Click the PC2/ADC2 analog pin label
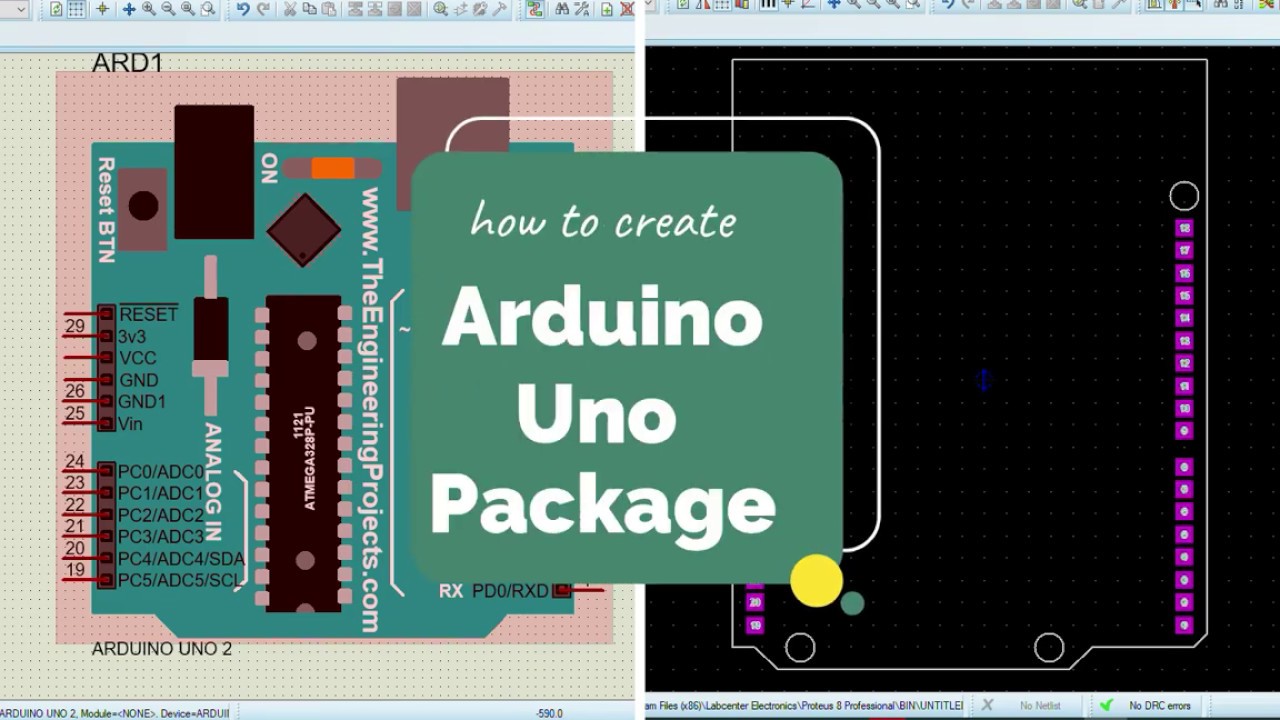Screen dimensions: 1280x720 pyautogui.click(x=161, y=516)
